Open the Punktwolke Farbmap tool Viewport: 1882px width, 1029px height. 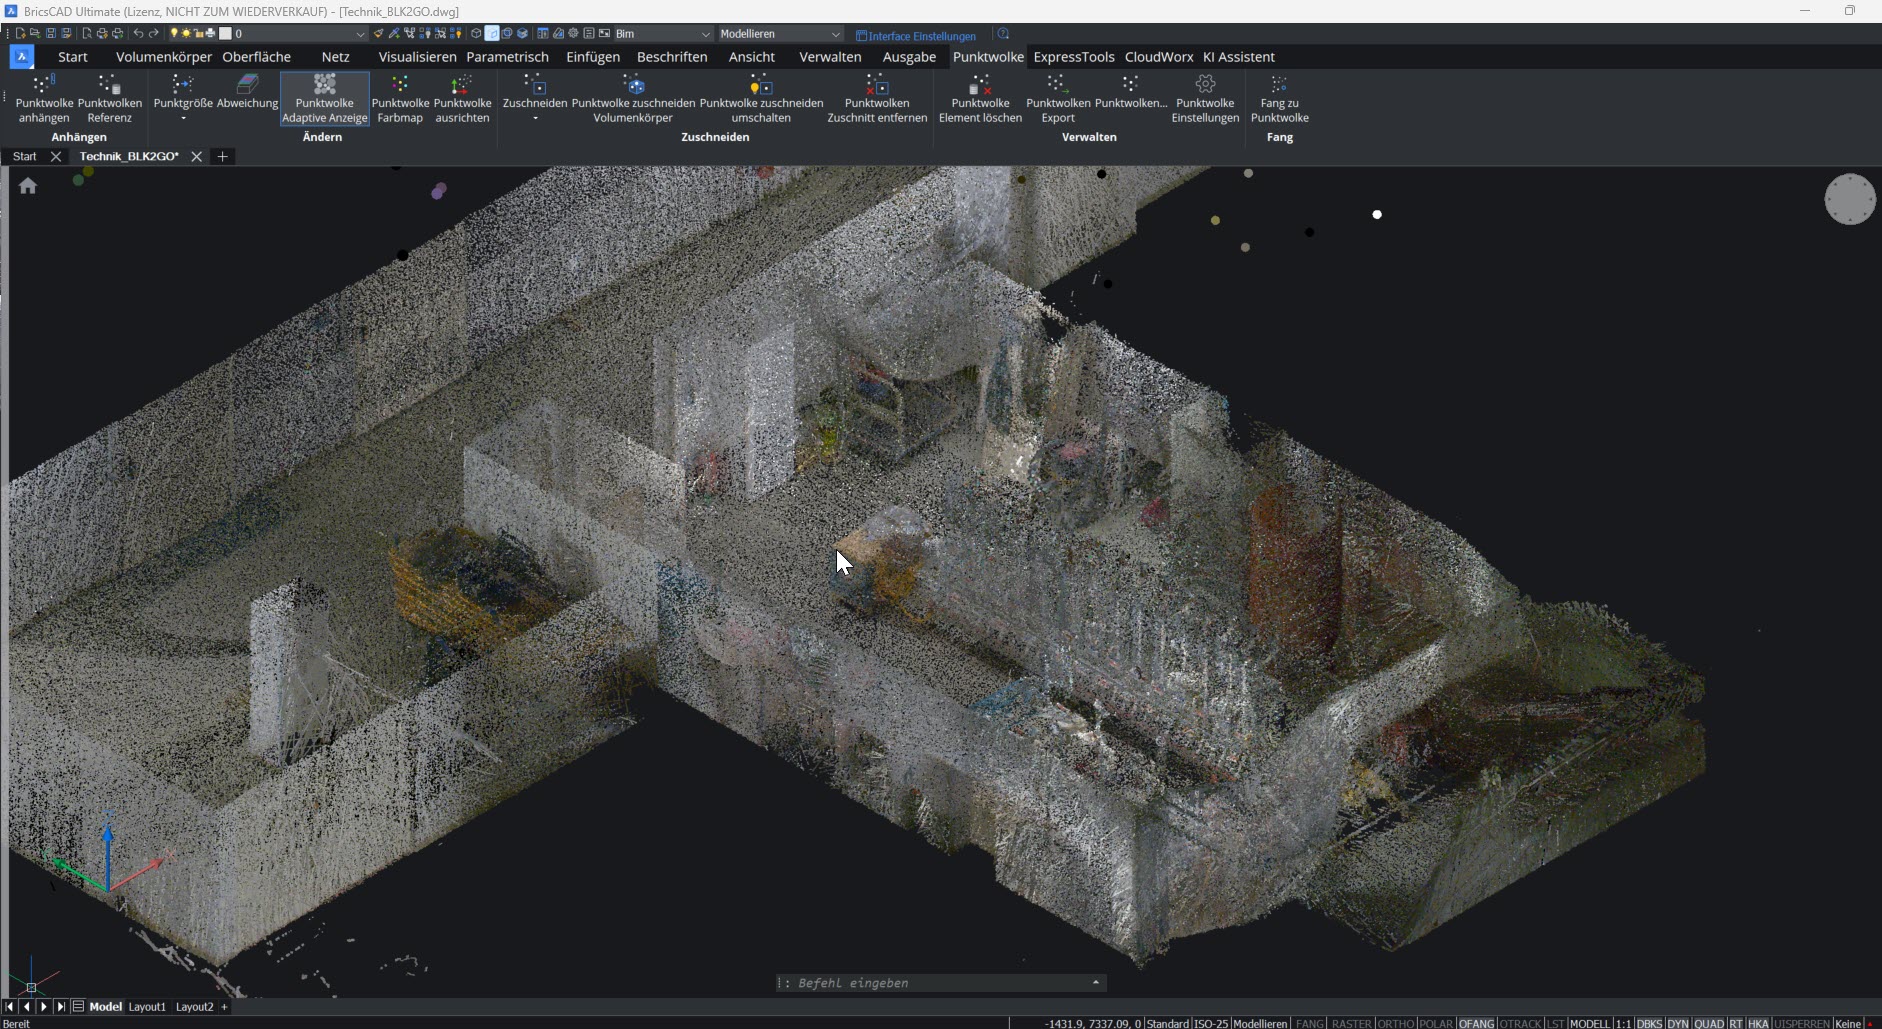pyautogui.click(x=400, y=99)
